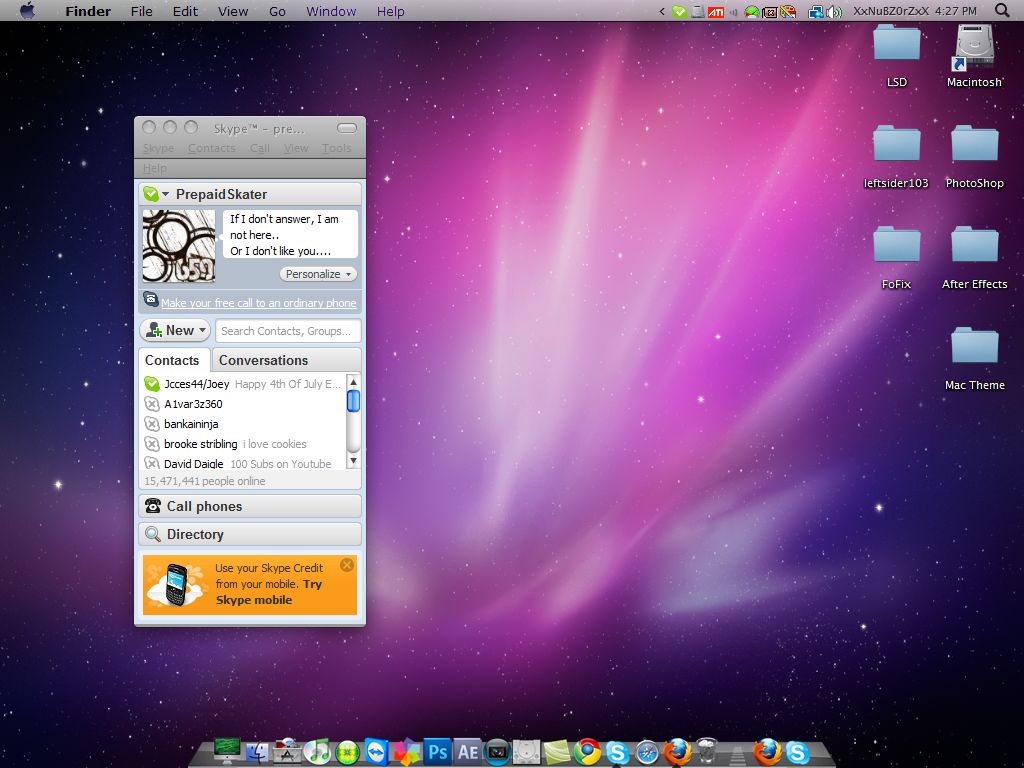Open the Finder face icon in the dock
Screen dimensions: 1024x768
(257, 753)
